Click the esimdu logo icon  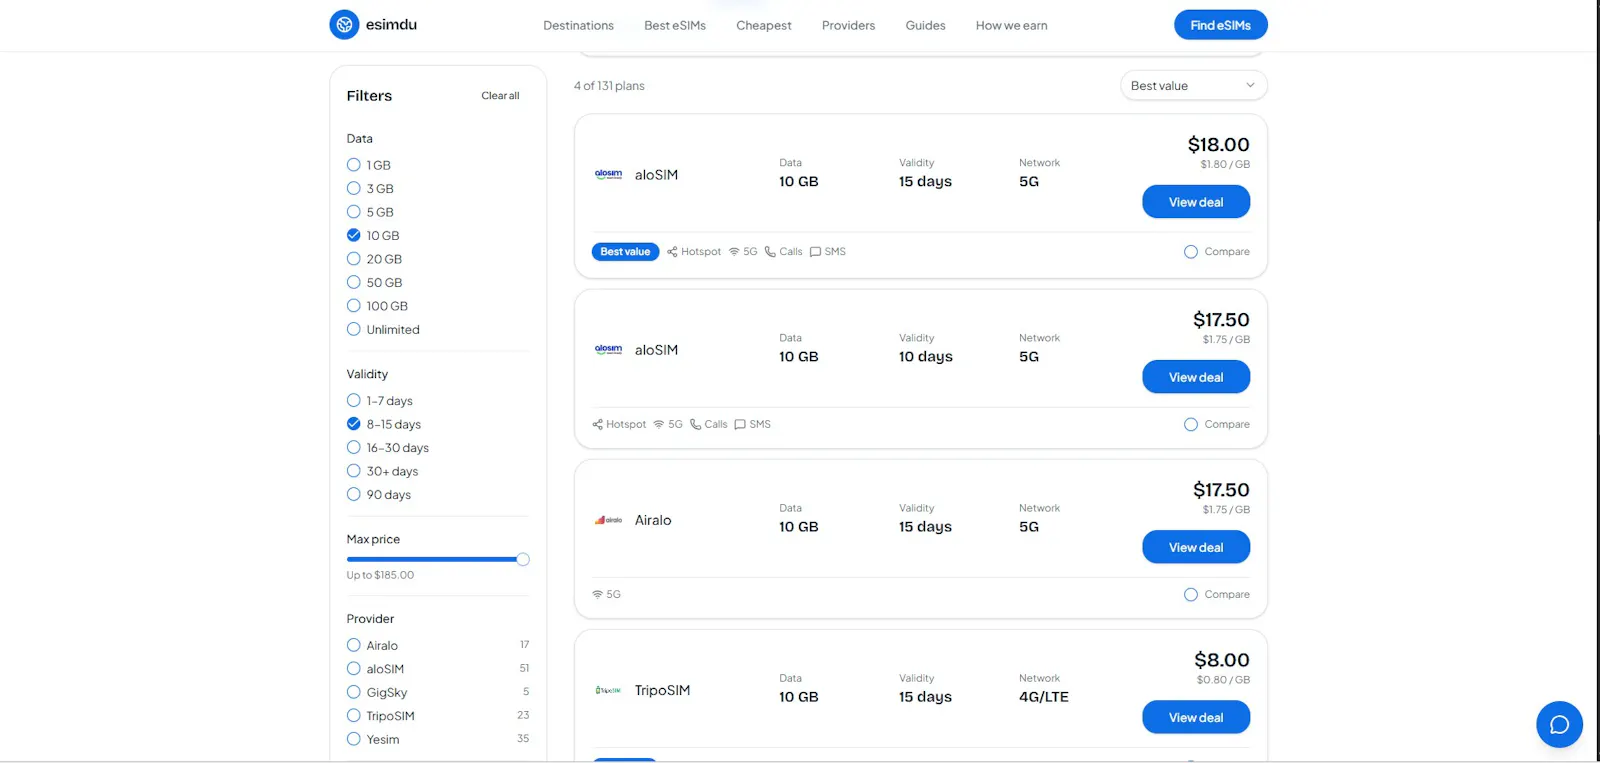[344, 25]
